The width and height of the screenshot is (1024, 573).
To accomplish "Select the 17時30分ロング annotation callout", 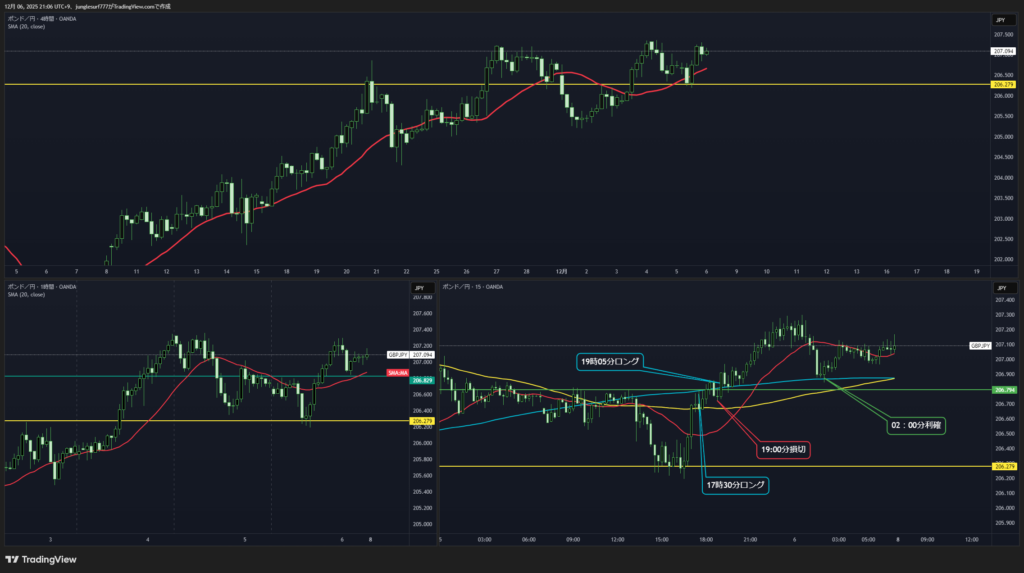I will coord(735,485).
